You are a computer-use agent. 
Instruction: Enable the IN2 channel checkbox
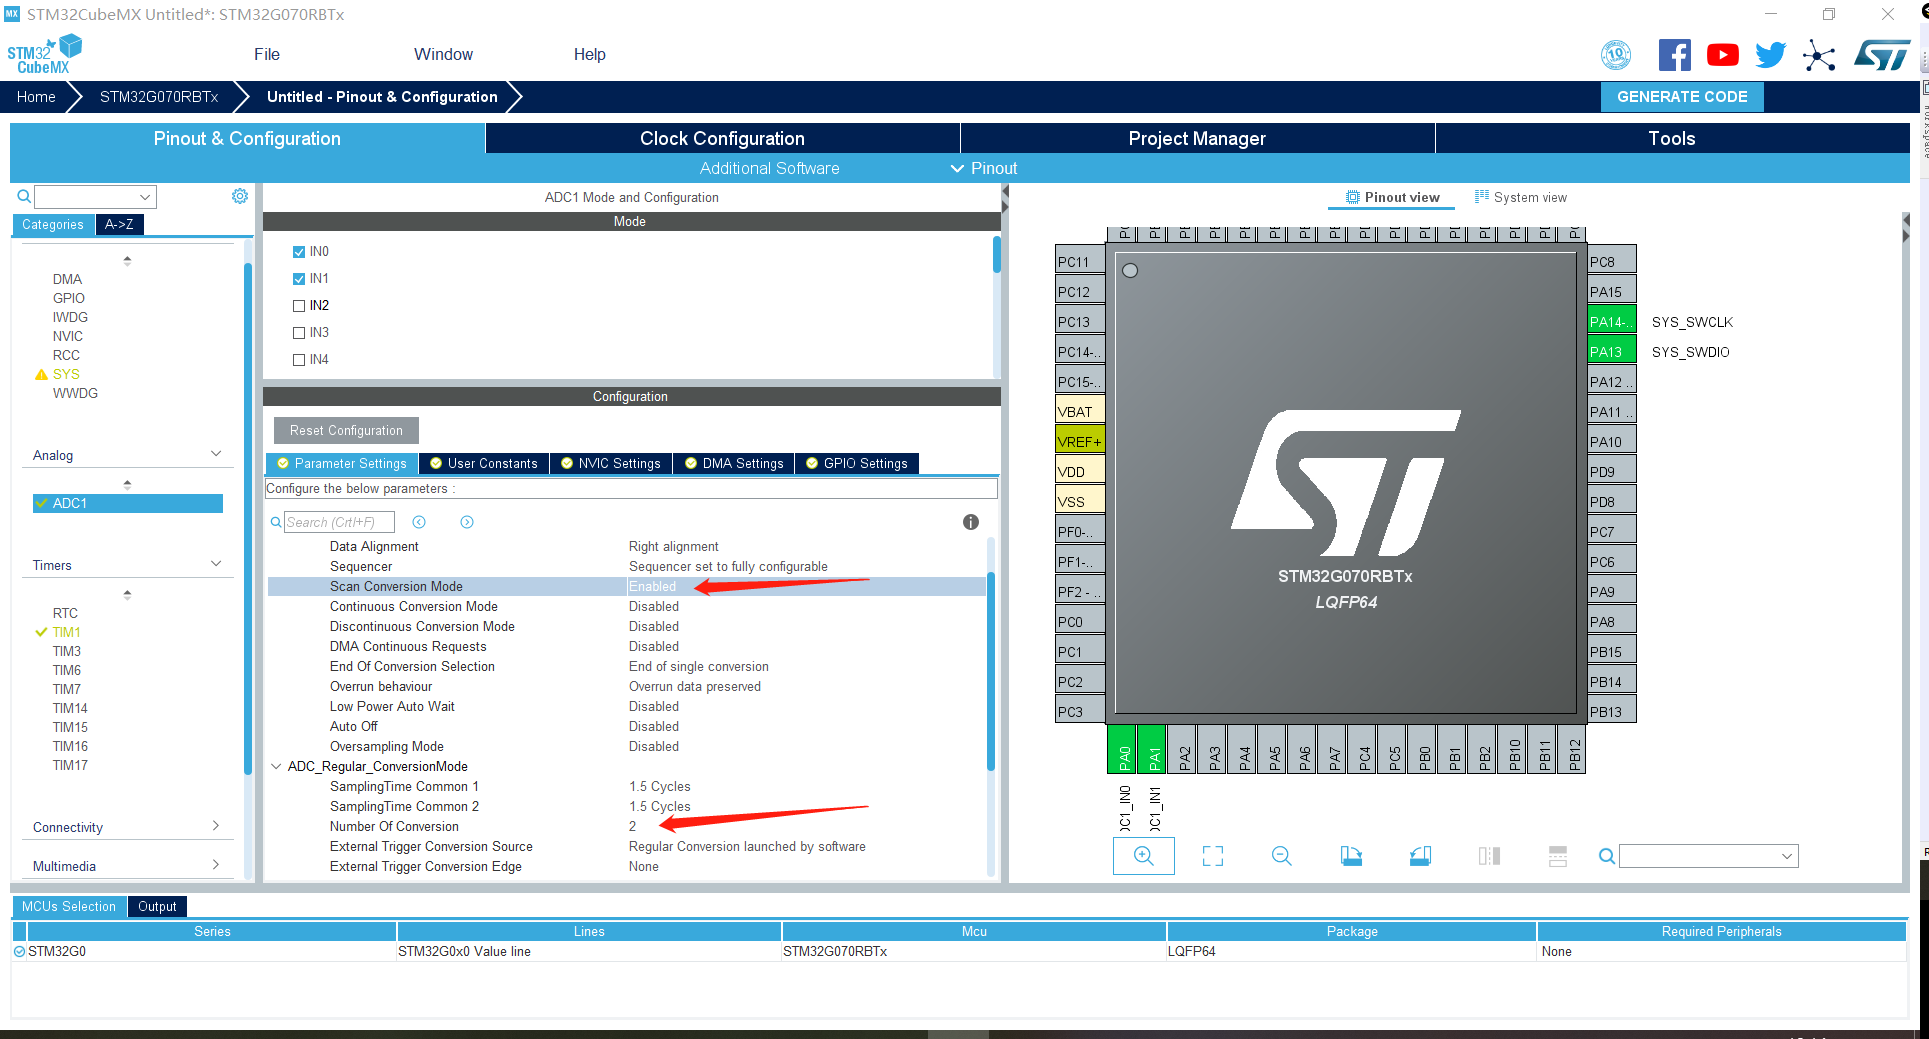(x=299, y=305)
